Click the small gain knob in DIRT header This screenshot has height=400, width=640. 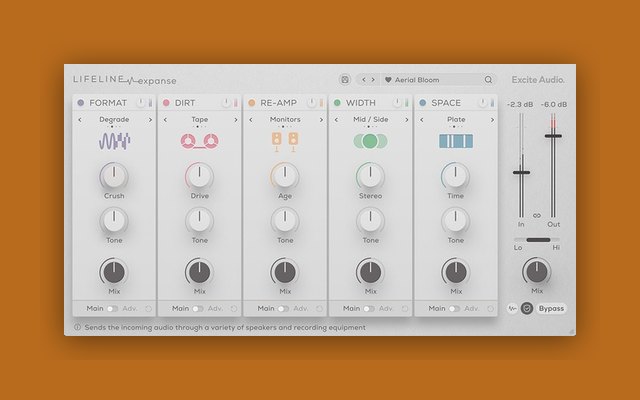pos(227,103)
